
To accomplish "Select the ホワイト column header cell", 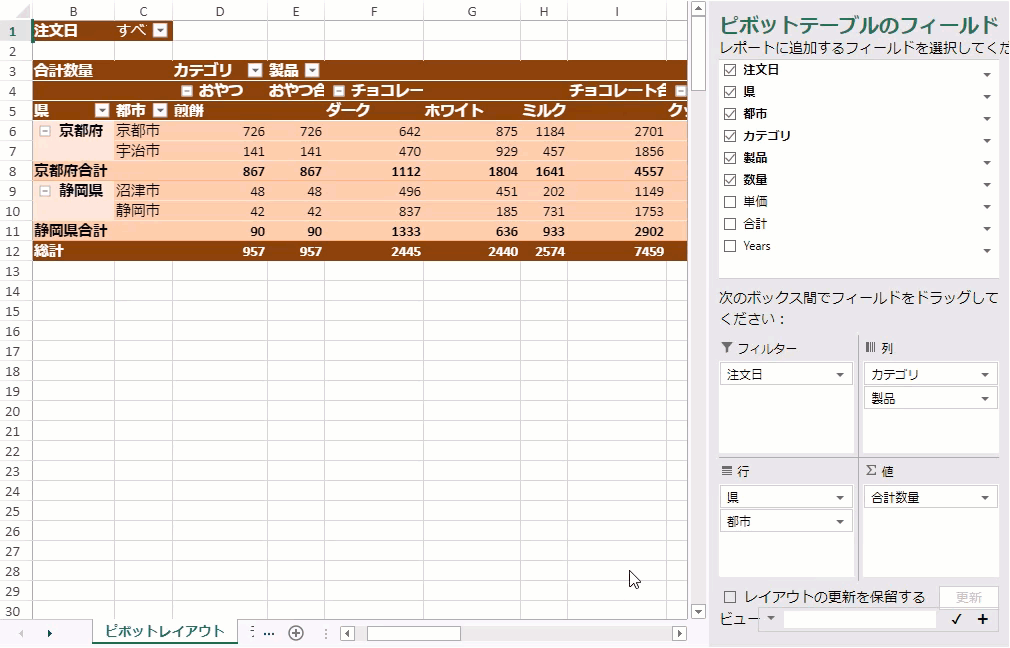I will (472, 110).
